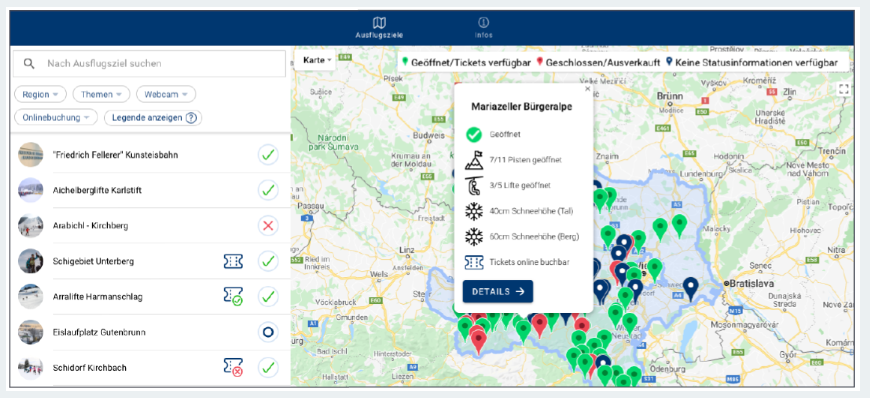
Task: Click the snowflake icon for Schneehöhe (Tal)
Action: [473, 211]
